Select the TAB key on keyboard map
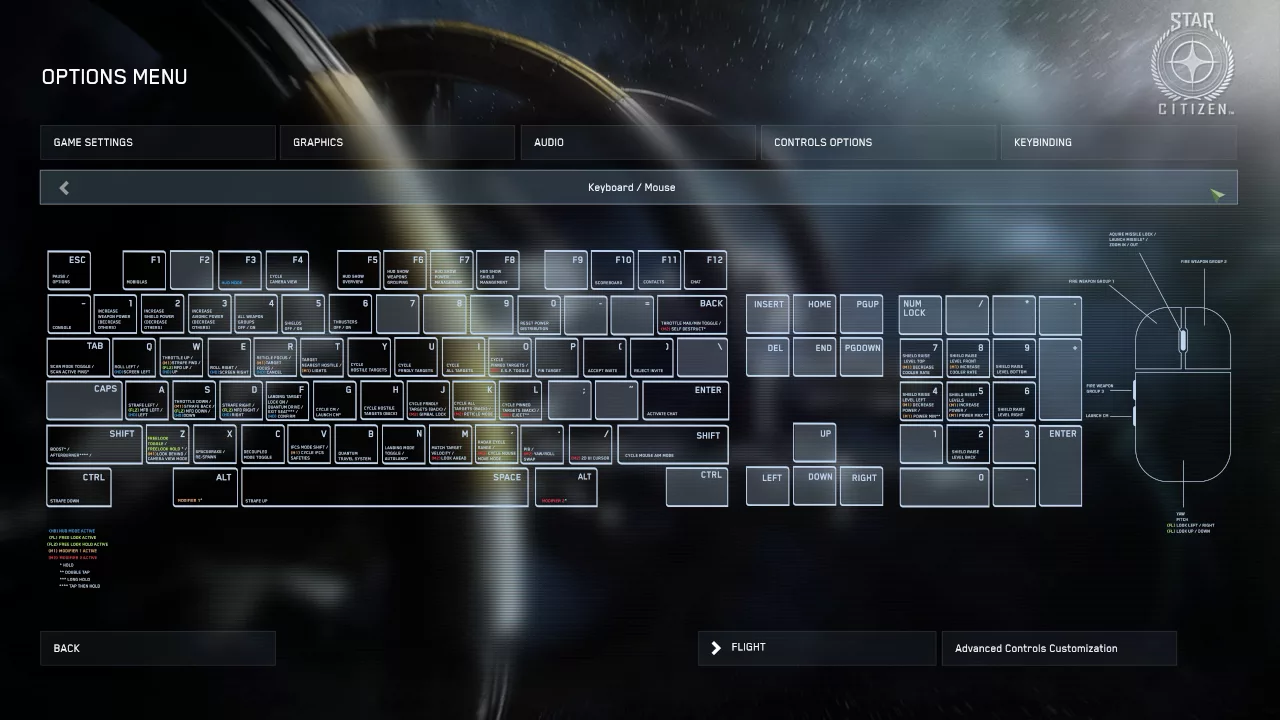Image resolution: width=1280 pixels, height=720 pixels. [78, 357]
